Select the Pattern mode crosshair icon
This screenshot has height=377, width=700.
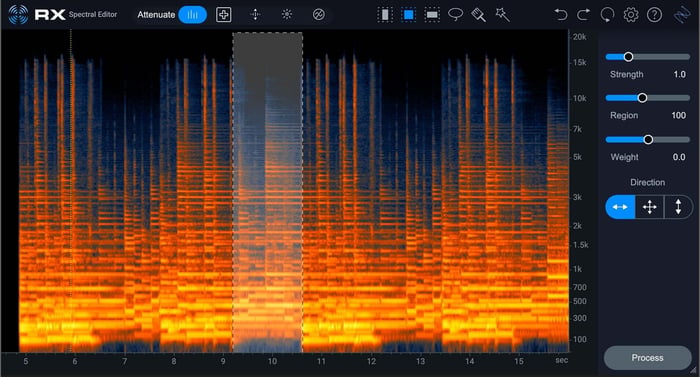tap(255, 15)
